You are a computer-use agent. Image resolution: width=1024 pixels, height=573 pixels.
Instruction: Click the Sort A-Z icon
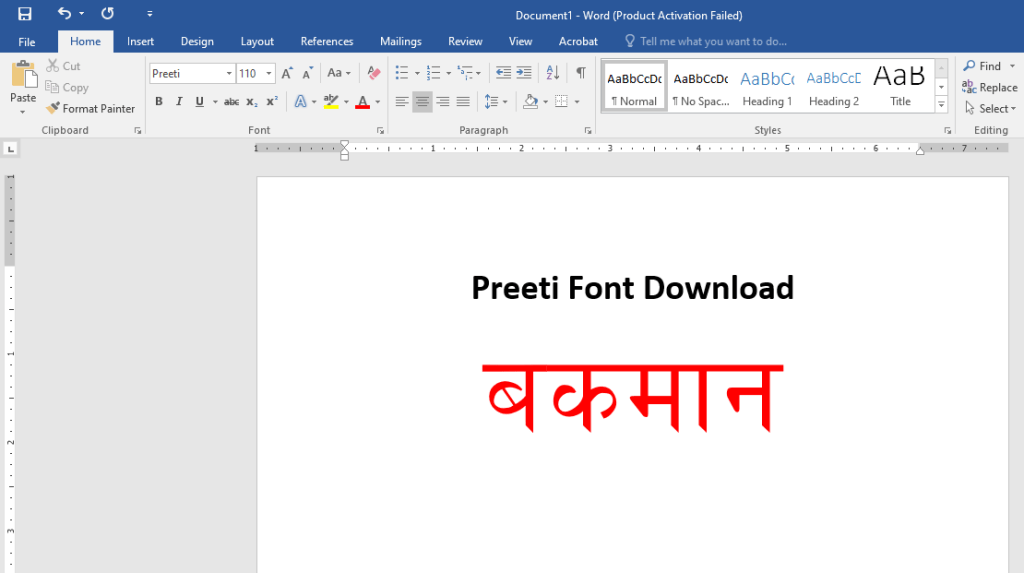[x=552, y=73]
